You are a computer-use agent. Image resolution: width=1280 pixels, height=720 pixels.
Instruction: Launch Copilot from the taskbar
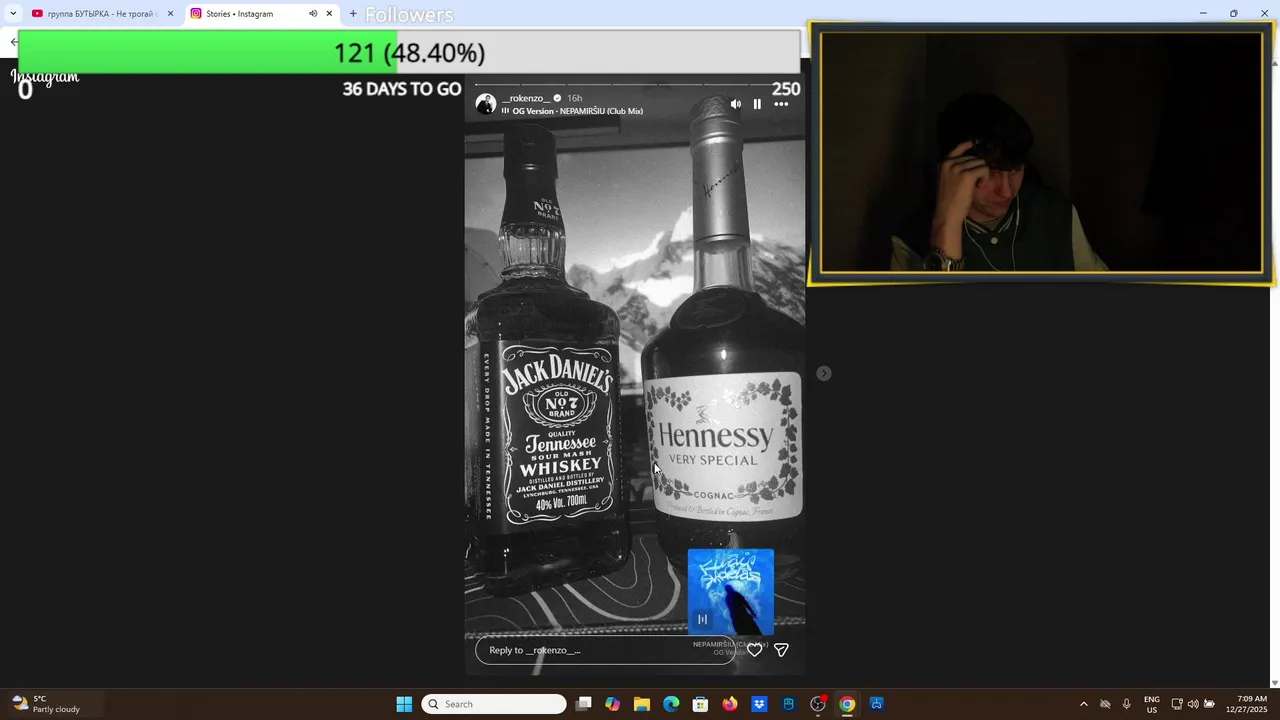coord(613,704)
